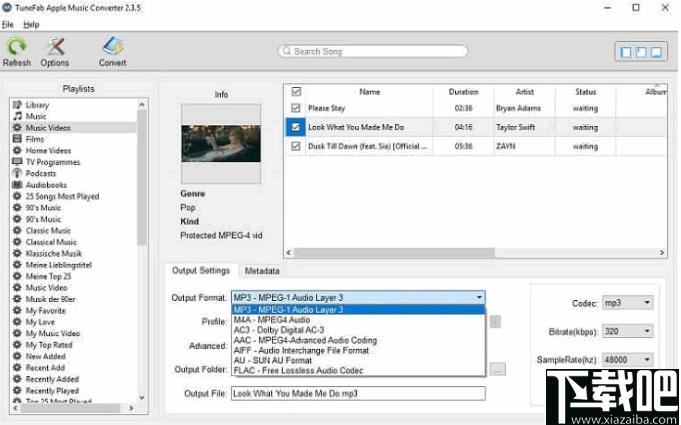The image size is (681, 425).
Task: Click gear icon beside My Love
Action: click(x=17, y=322)
